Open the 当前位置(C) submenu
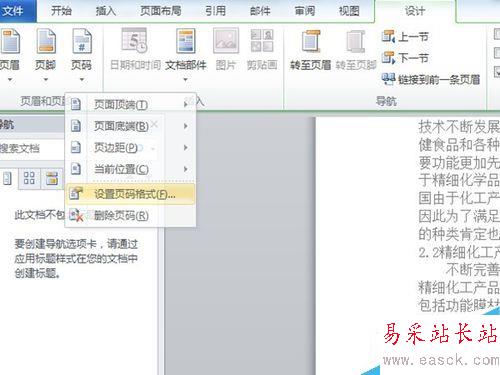The height and width of the screenshot is (375, 500). click(x=130, y=169)
